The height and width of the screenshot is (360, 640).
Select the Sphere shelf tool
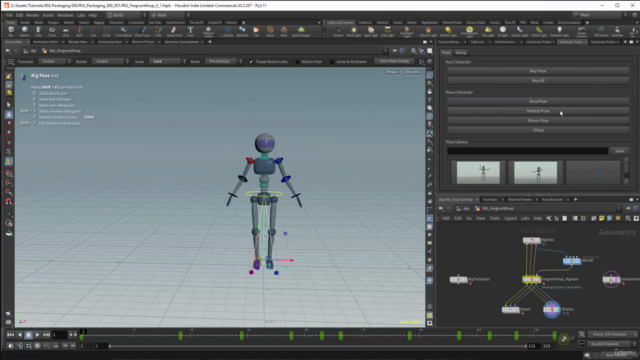[24, 31]
